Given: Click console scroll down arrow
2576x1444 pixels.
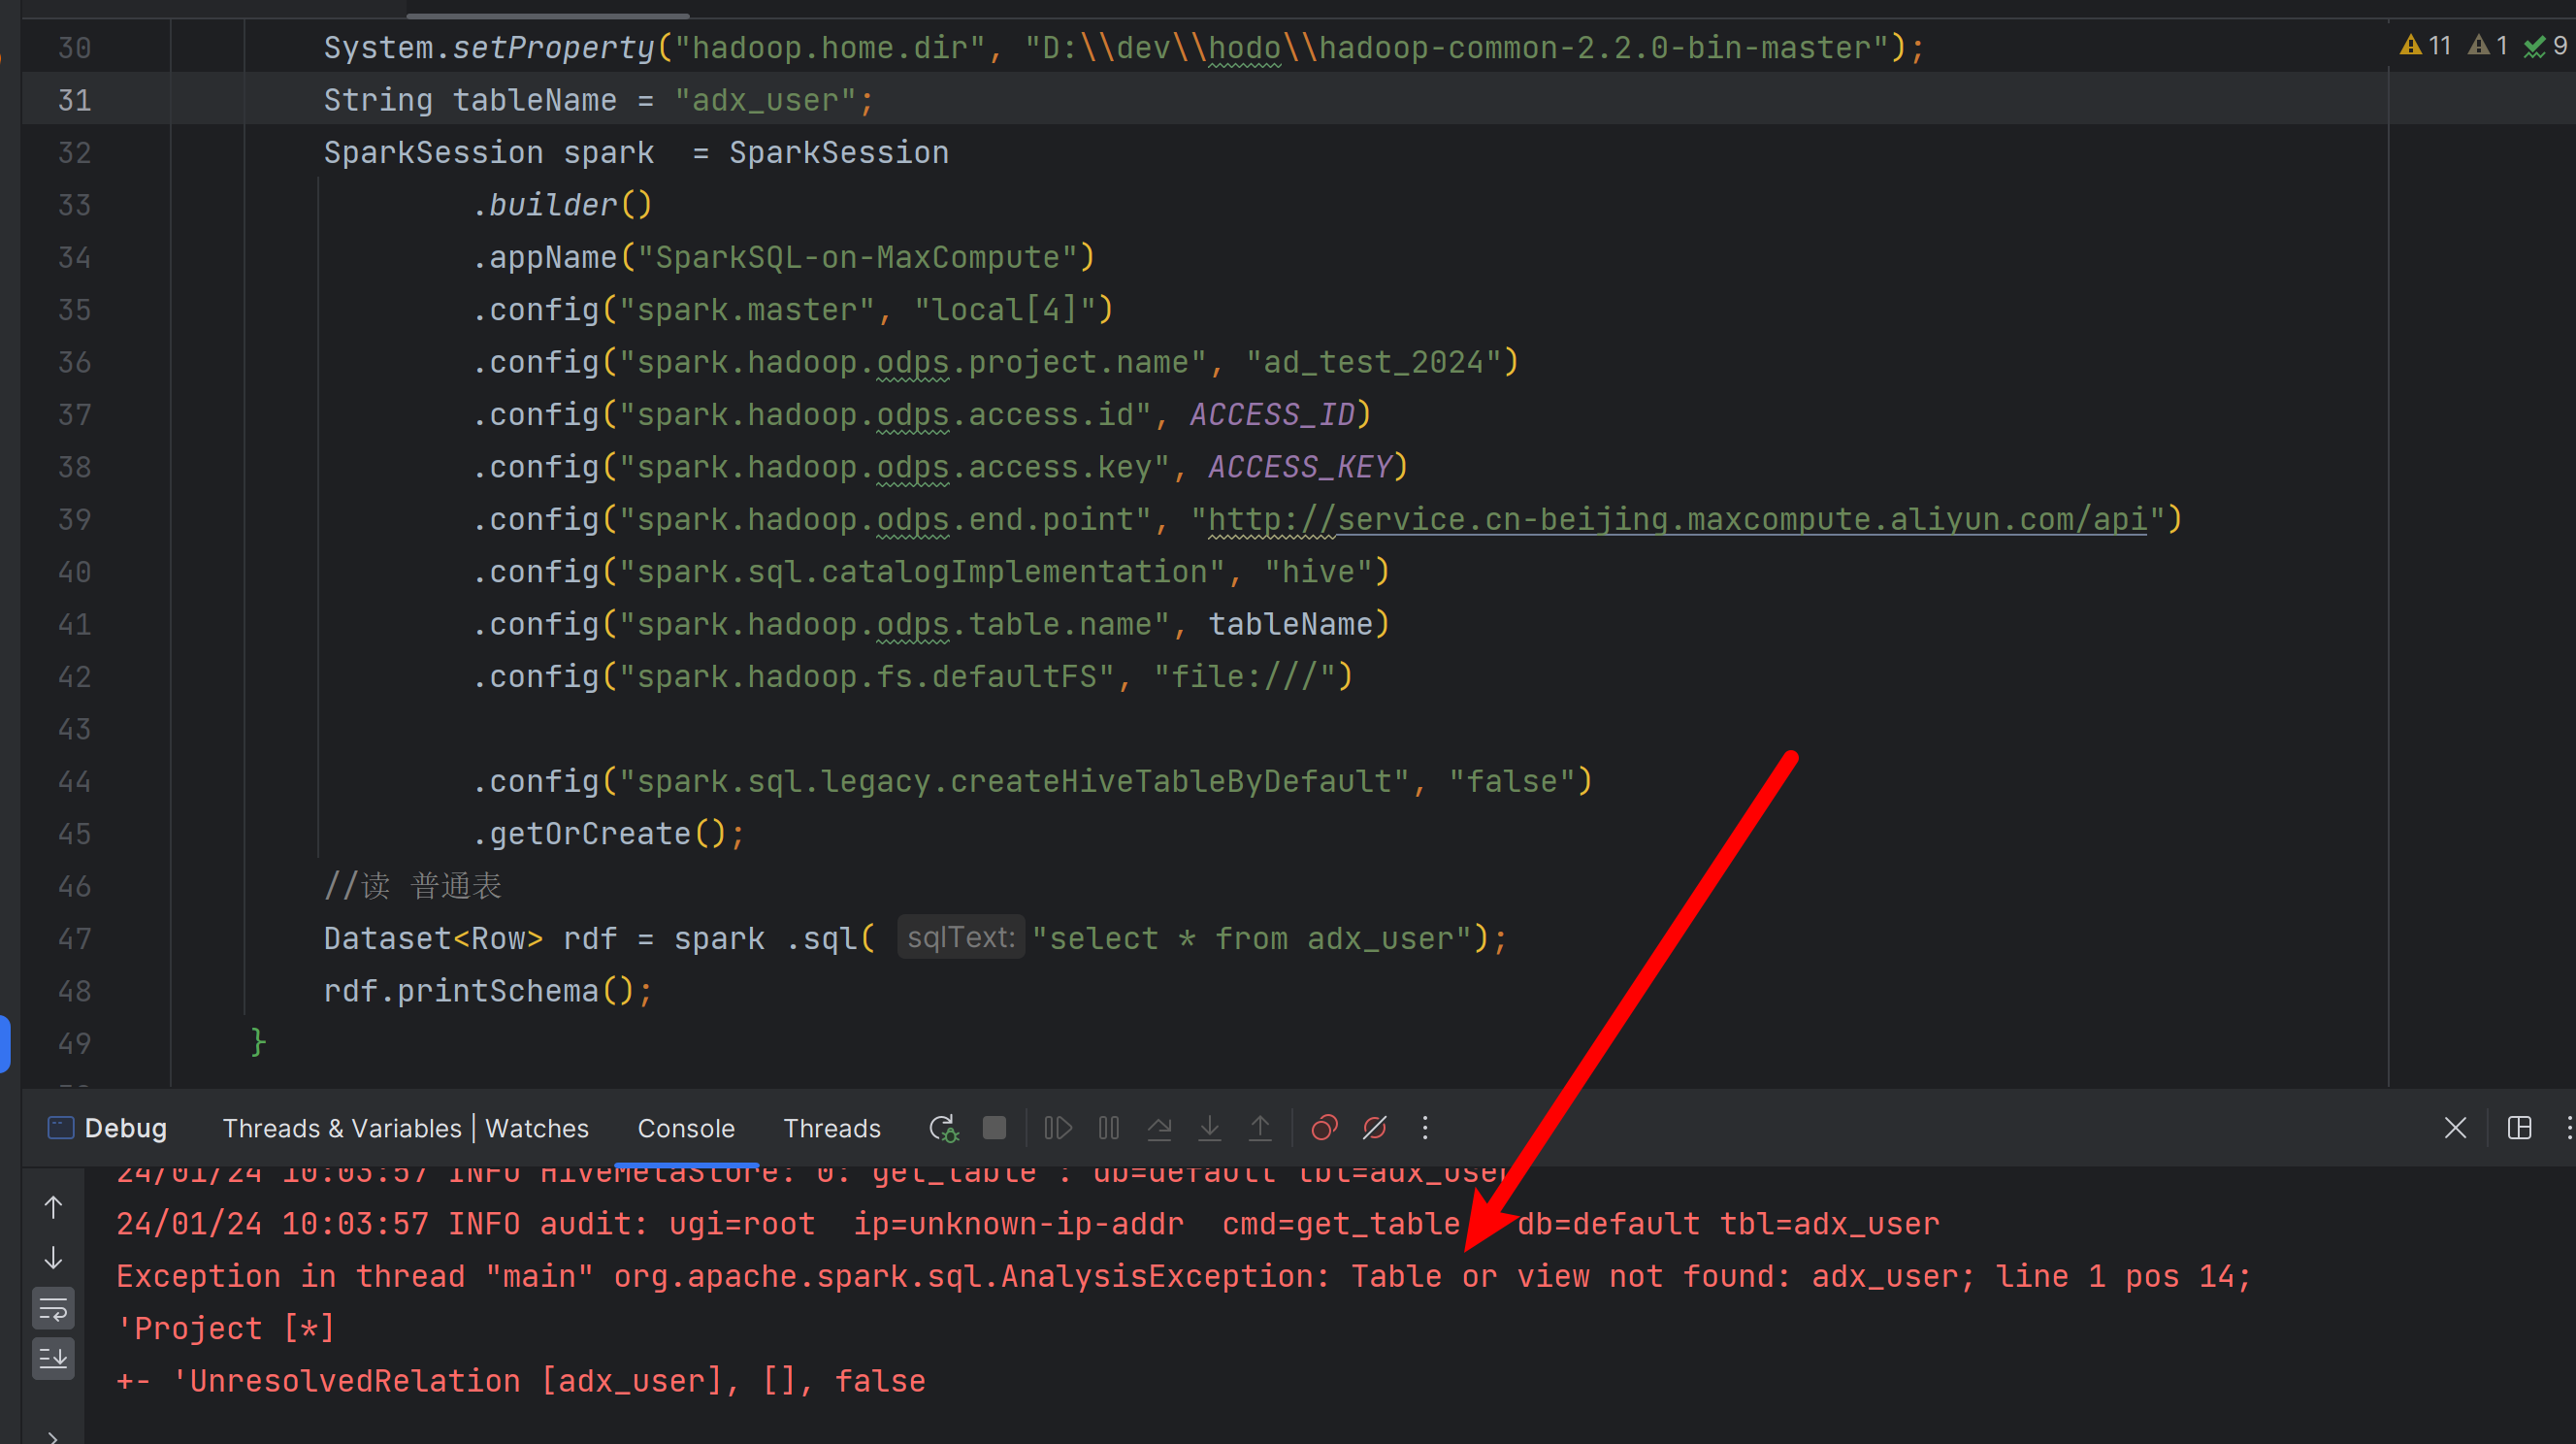Looking at the screenshot, I should click(x=53, y=1258).
